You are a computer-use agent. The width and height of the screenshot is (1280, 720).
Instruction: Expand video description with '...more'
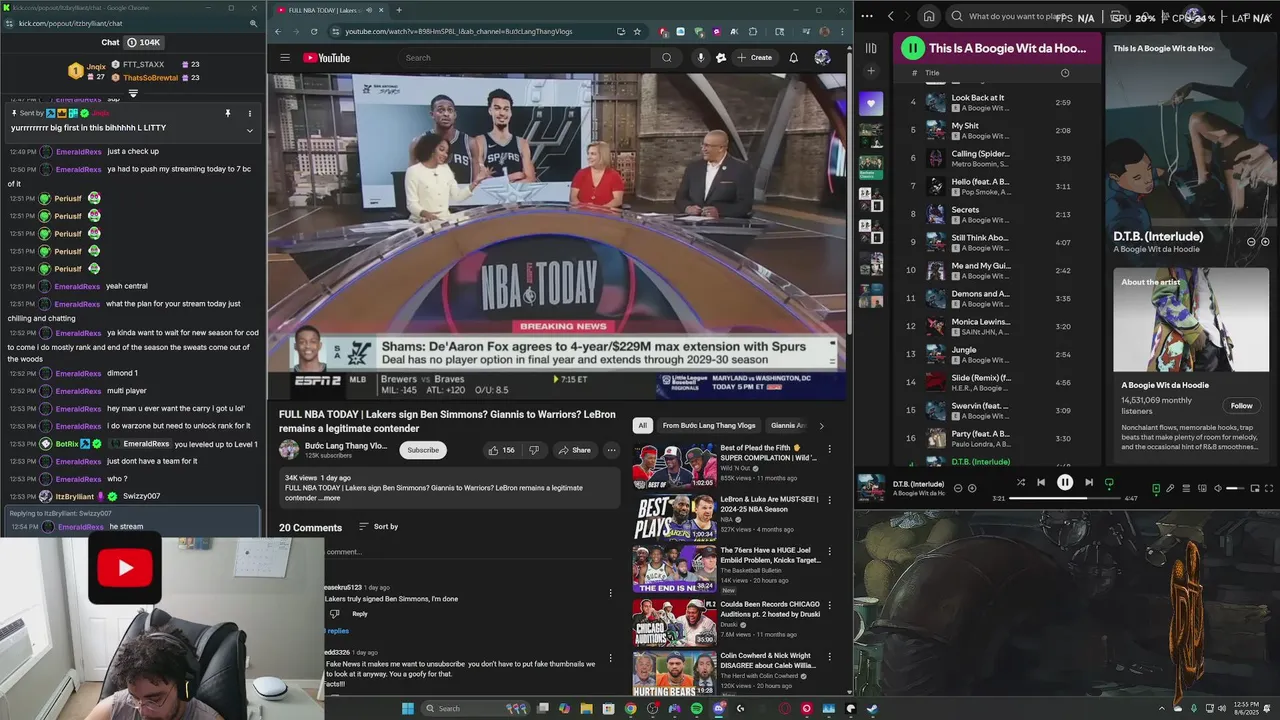tap(331, 498)
